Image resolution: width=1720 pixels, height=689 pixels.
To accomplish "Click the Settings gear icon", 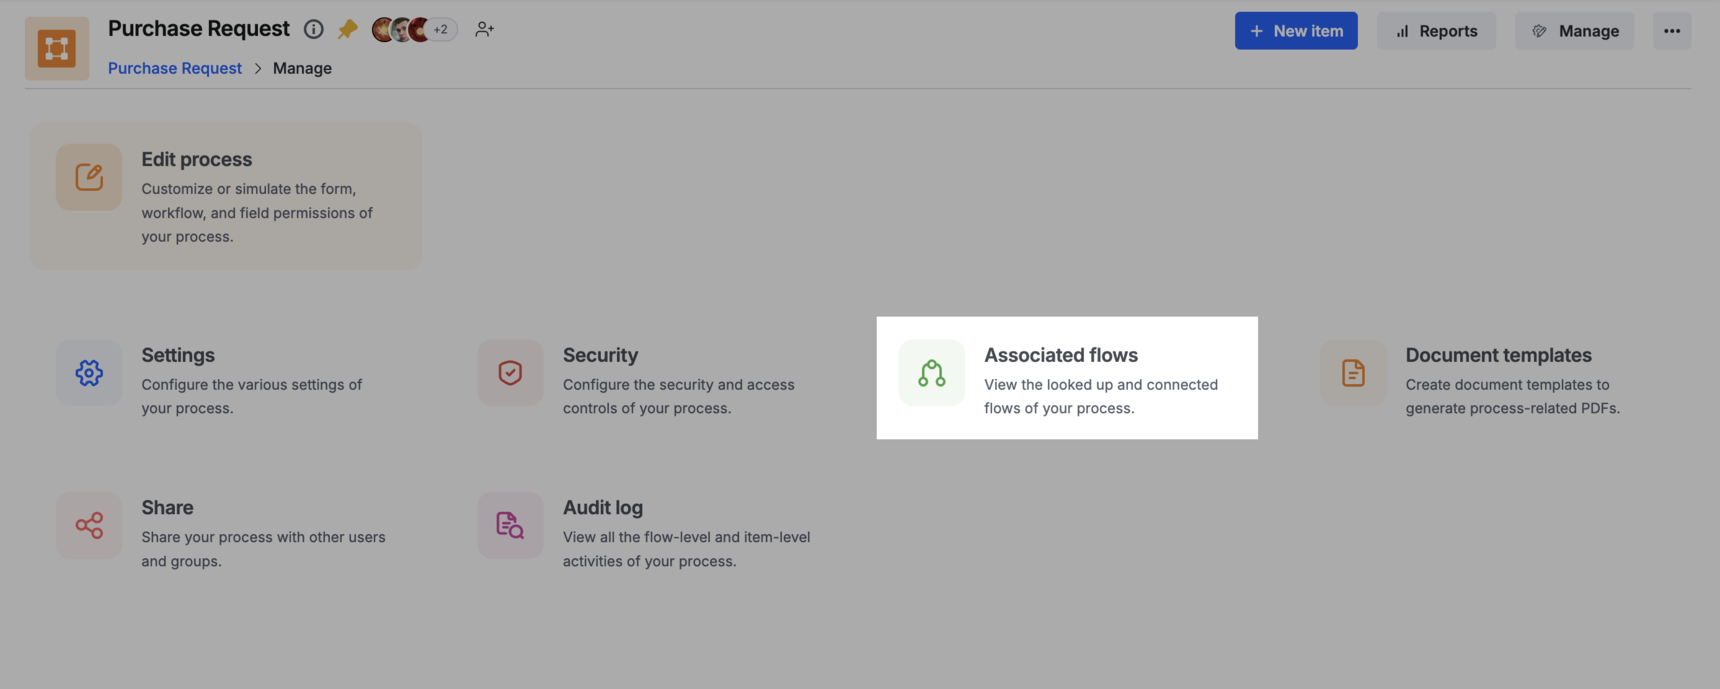I will tap(89, 373).
